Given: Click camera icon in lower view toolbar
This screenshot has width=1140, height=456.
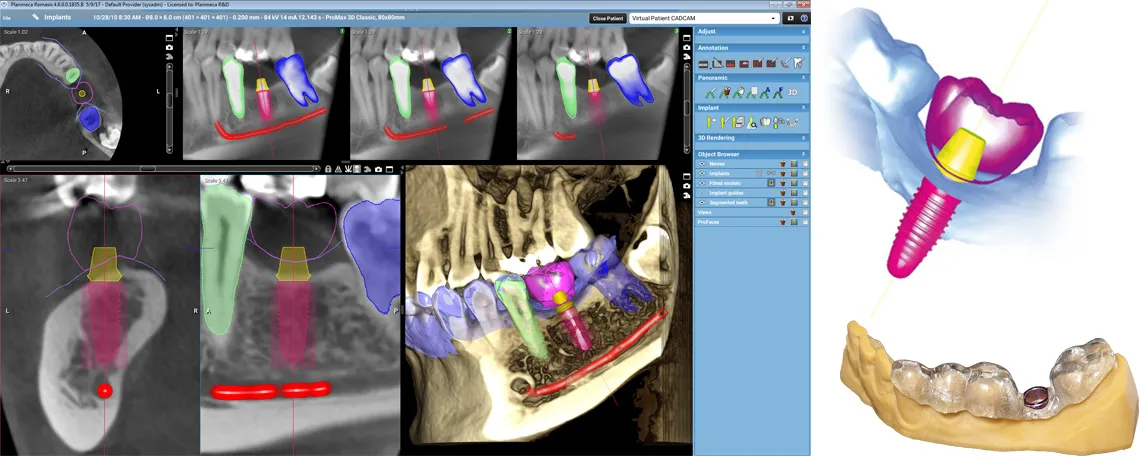Looking at the screenshot, I should [378, 169].
